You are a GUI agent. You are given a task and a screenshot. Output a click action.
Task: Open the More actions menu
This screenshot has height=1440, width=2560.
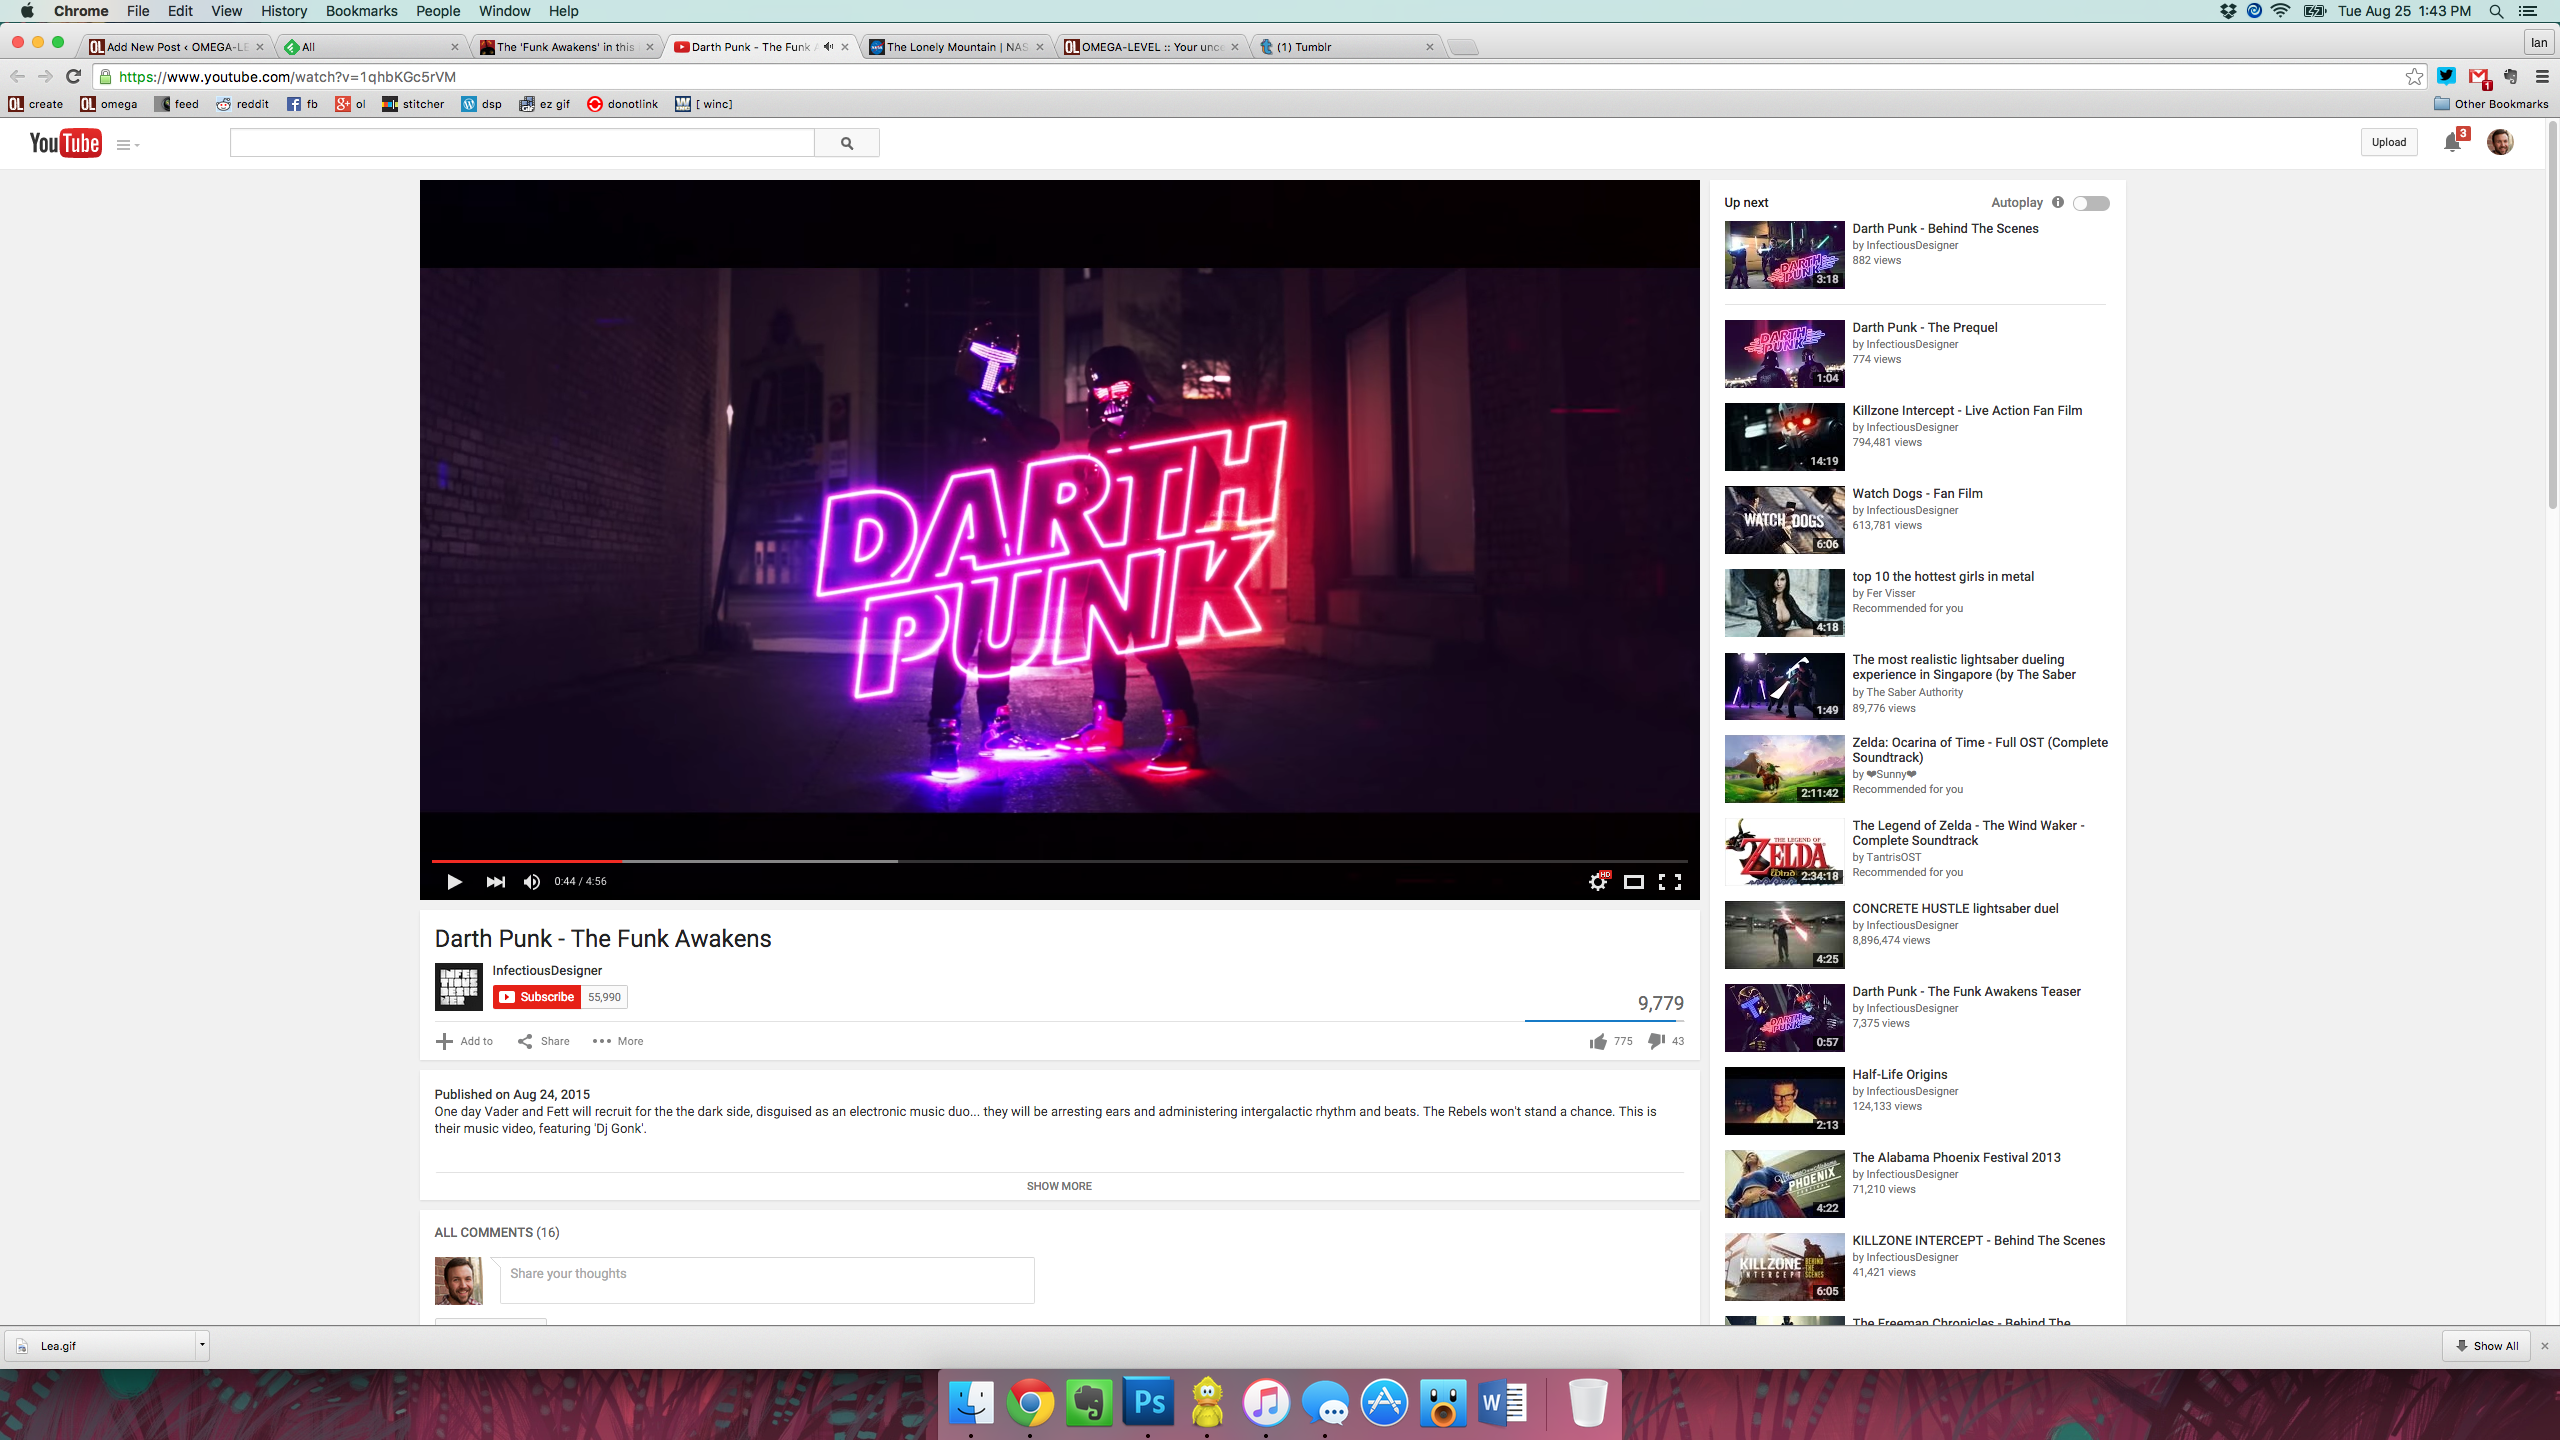[617, 1041]
